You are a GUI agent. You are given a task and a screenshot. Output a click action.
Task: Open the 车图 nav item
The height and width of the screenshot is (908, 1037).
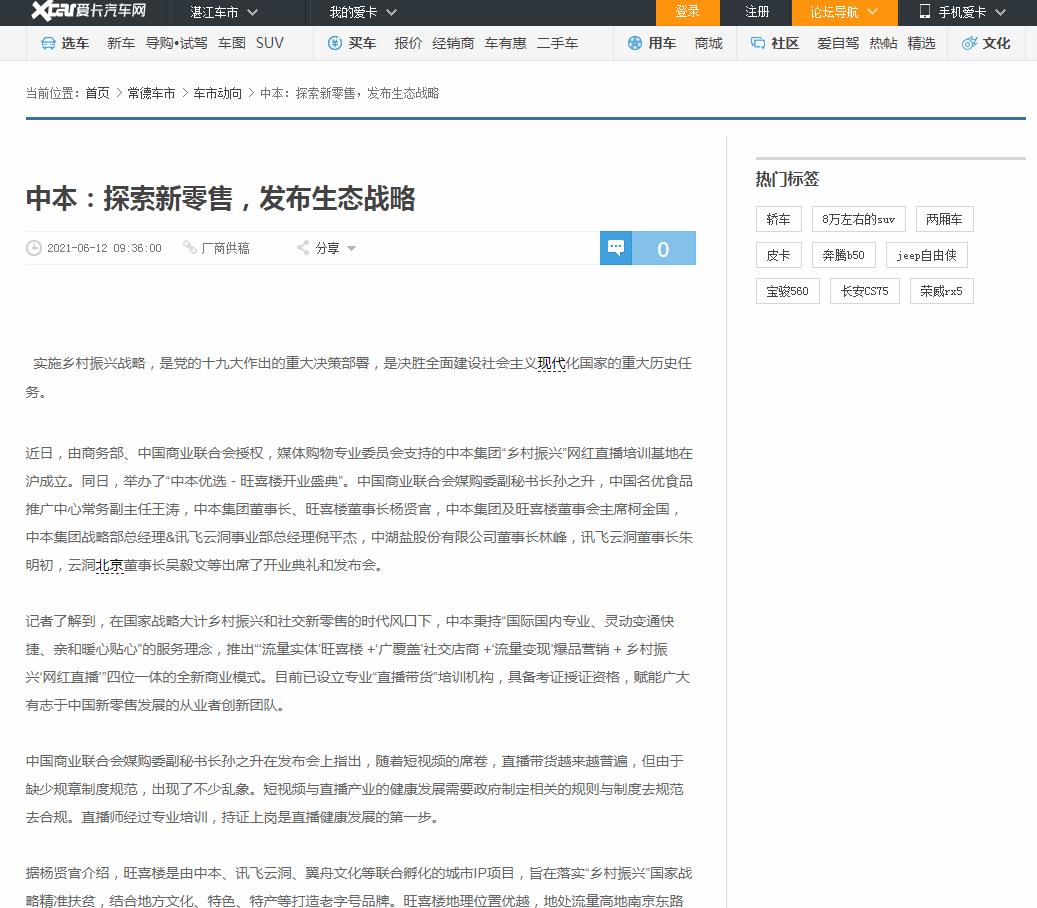(x=231, y=44)
